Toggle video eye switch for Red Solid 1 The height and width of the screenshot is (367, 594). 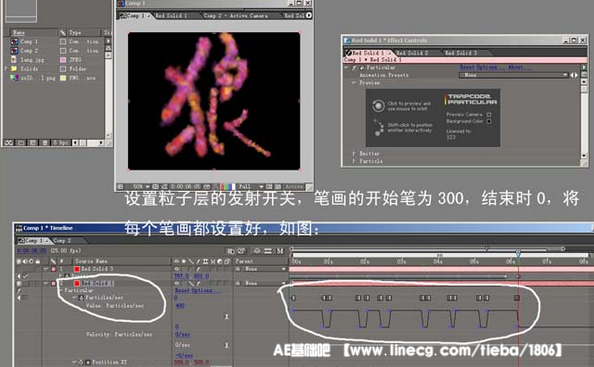(19, 283)
